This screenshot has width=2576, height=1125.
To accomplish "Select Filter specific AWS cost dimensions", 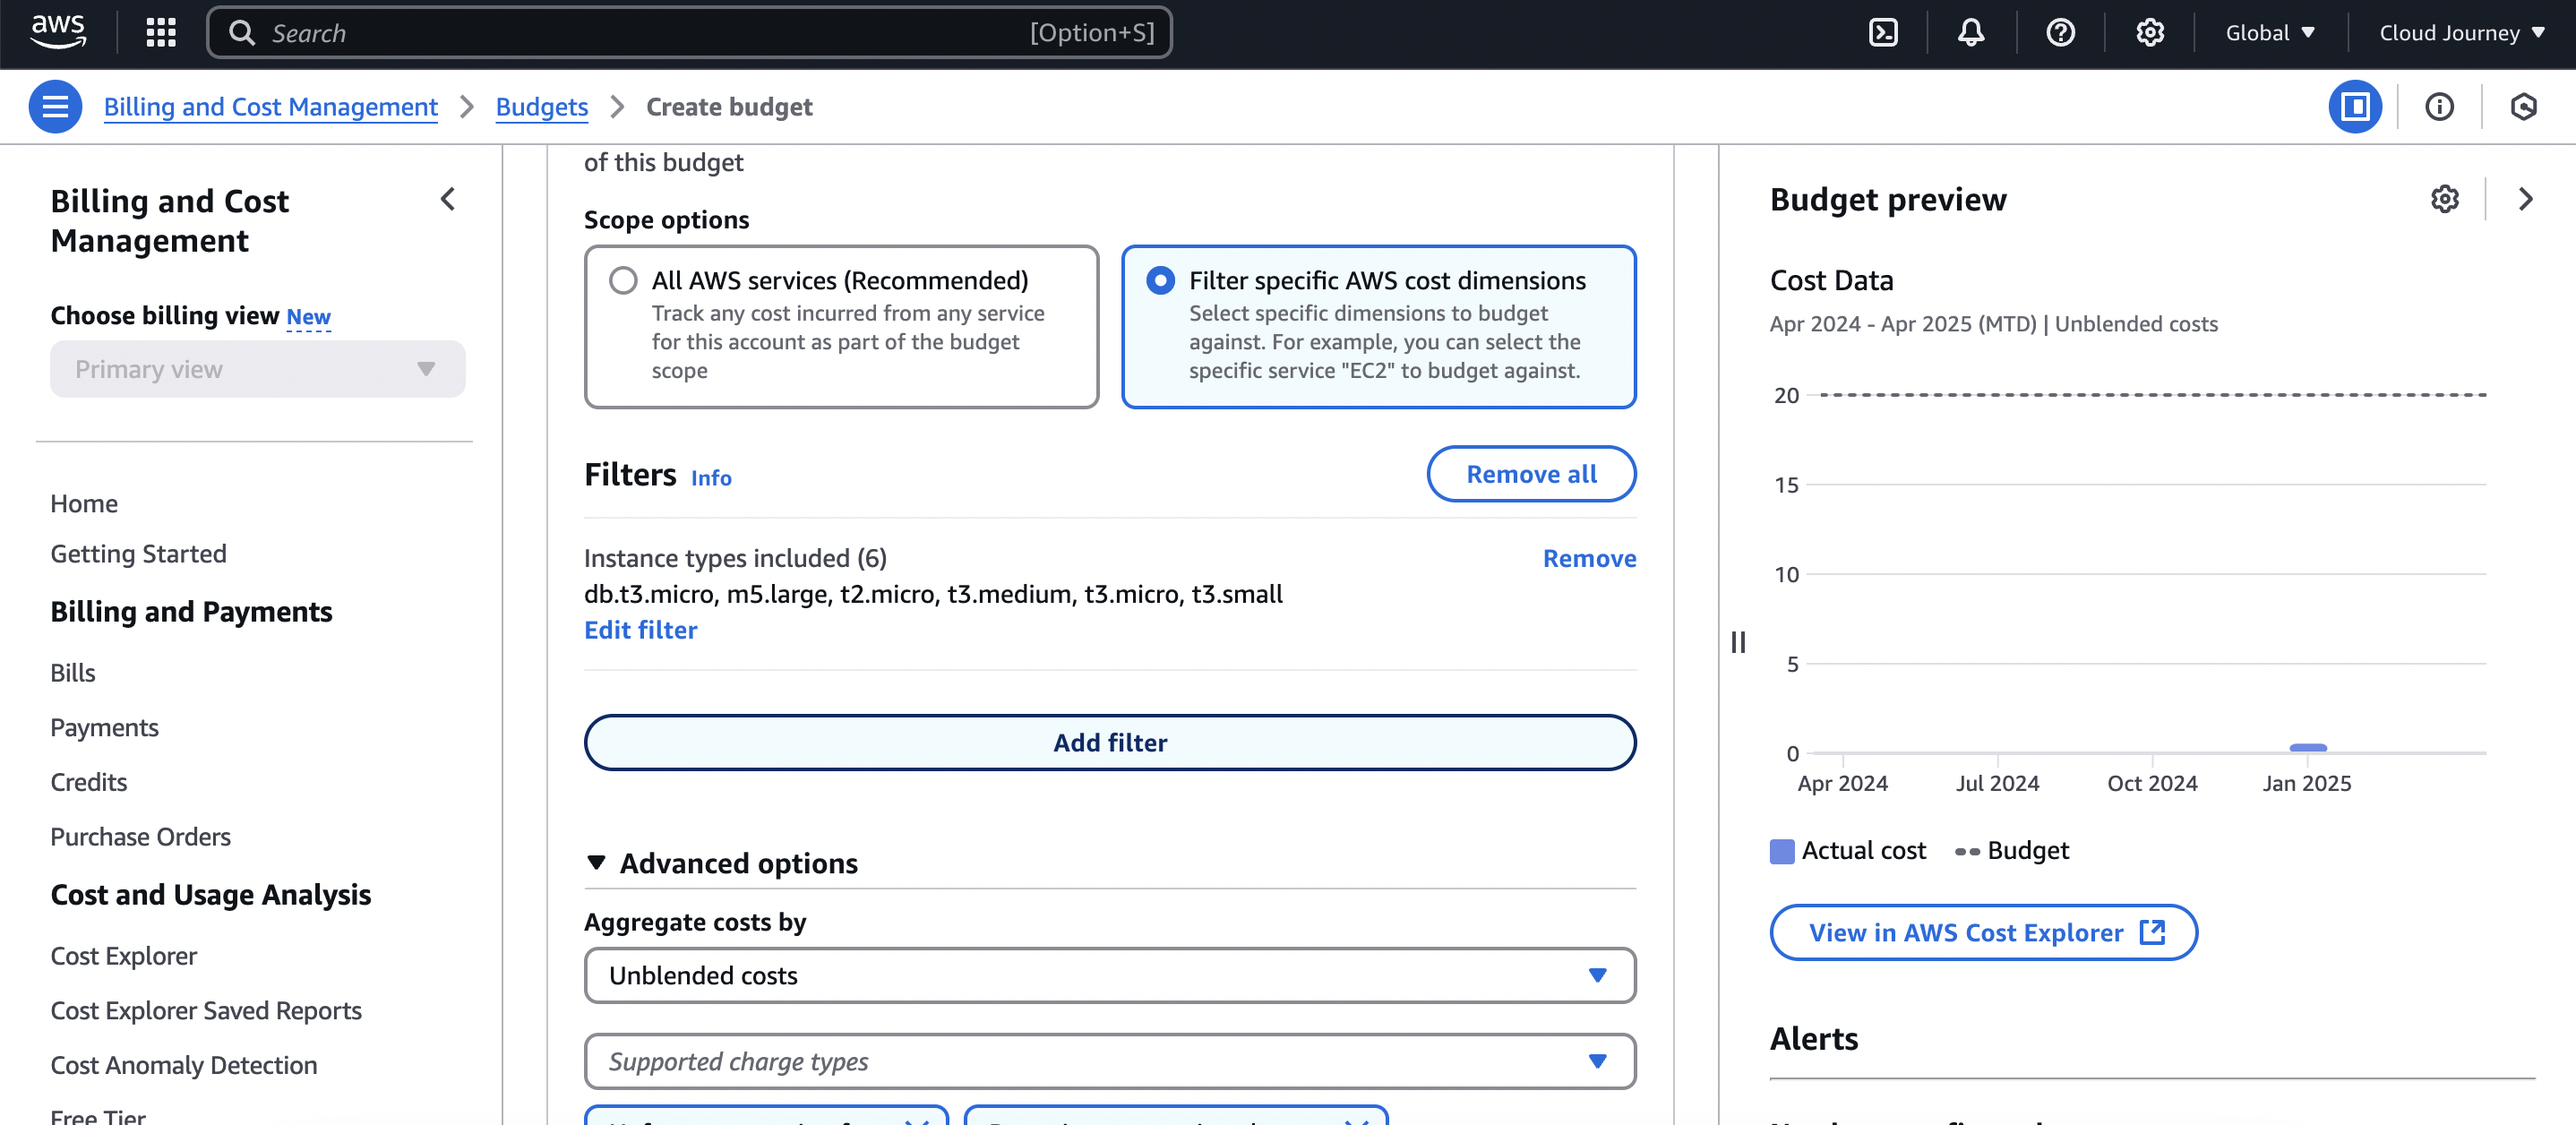I will tap(1378, 326).
